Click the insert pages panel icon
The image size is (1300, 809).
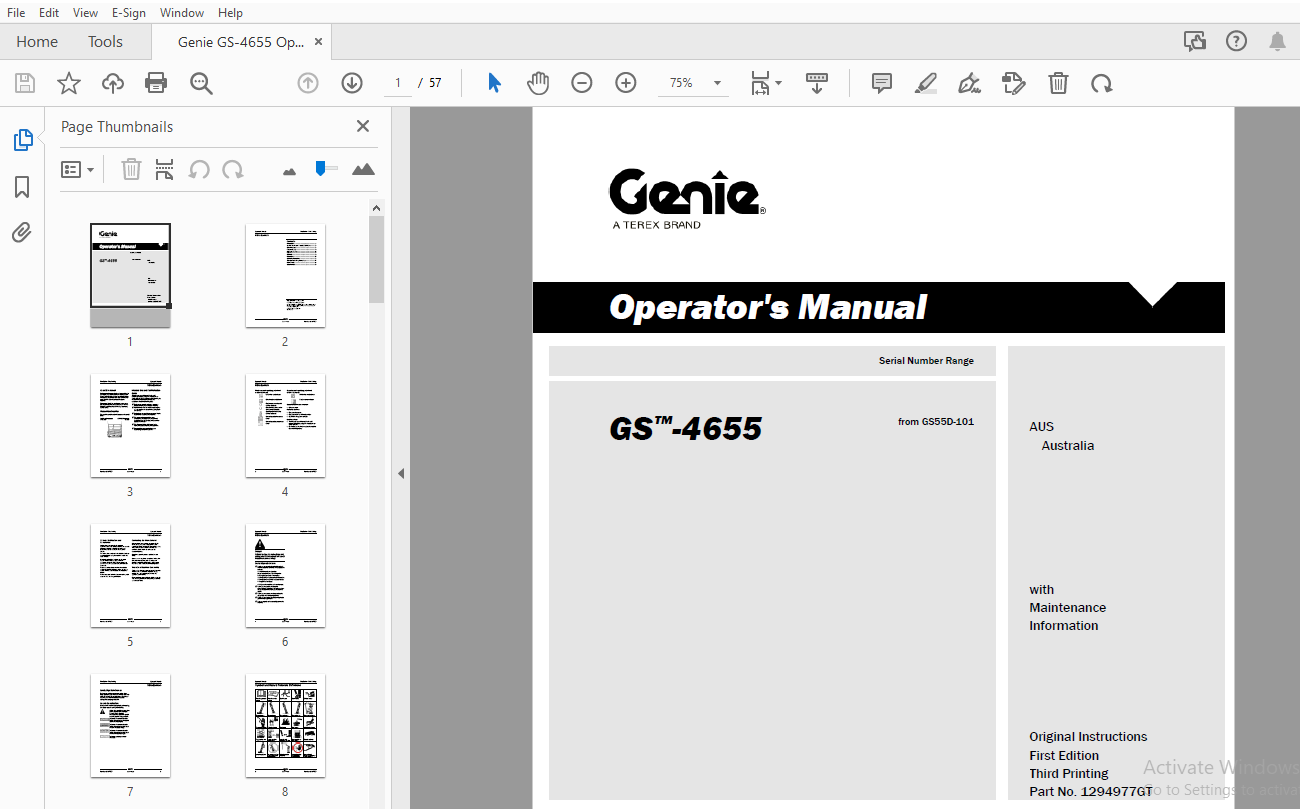(165, 169)
